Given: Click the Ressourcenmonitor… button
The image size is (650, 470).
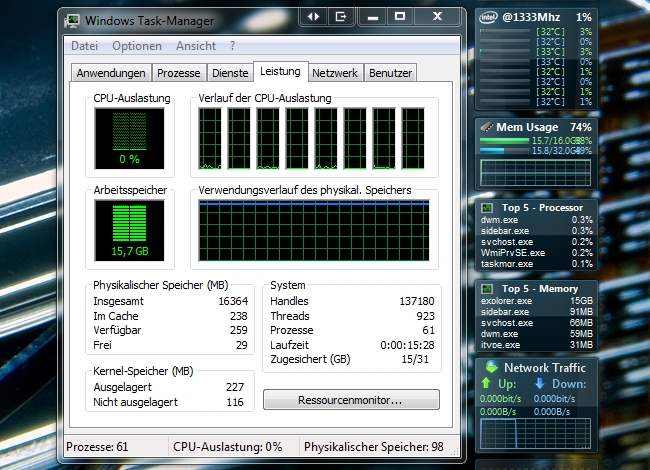Looking at the screenshot, I should pyautogui.click(x=351, y=400).
